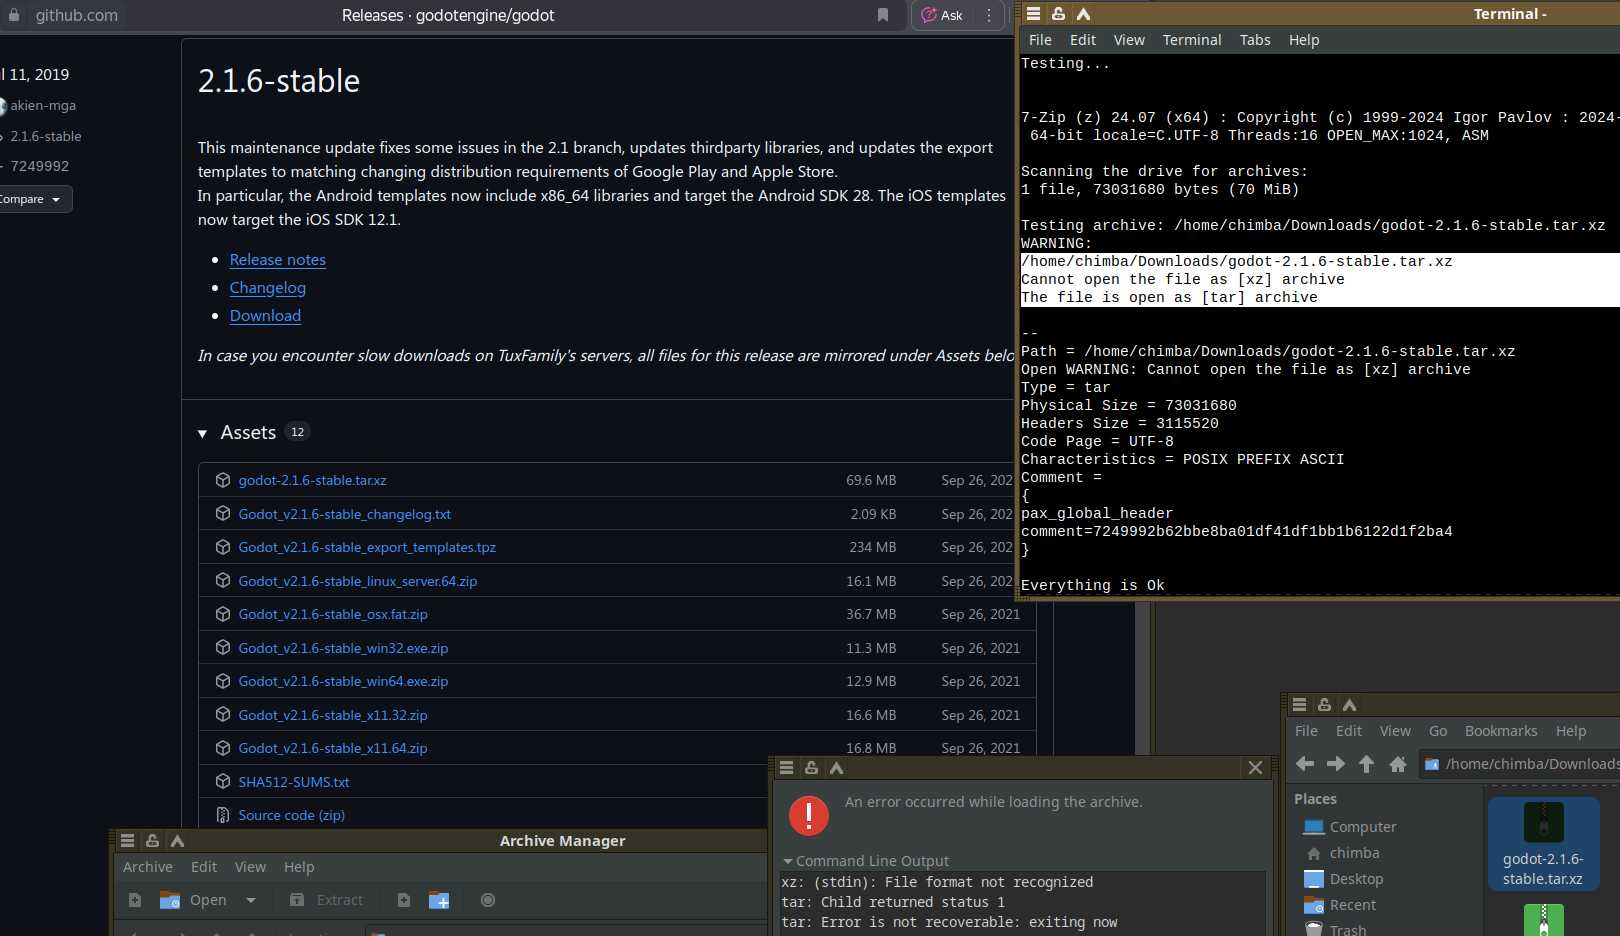The height and width of the screenshot is (936, 1620).
Task: Go up to parent folder in file manager
Action: click(x=1366, y=764)
